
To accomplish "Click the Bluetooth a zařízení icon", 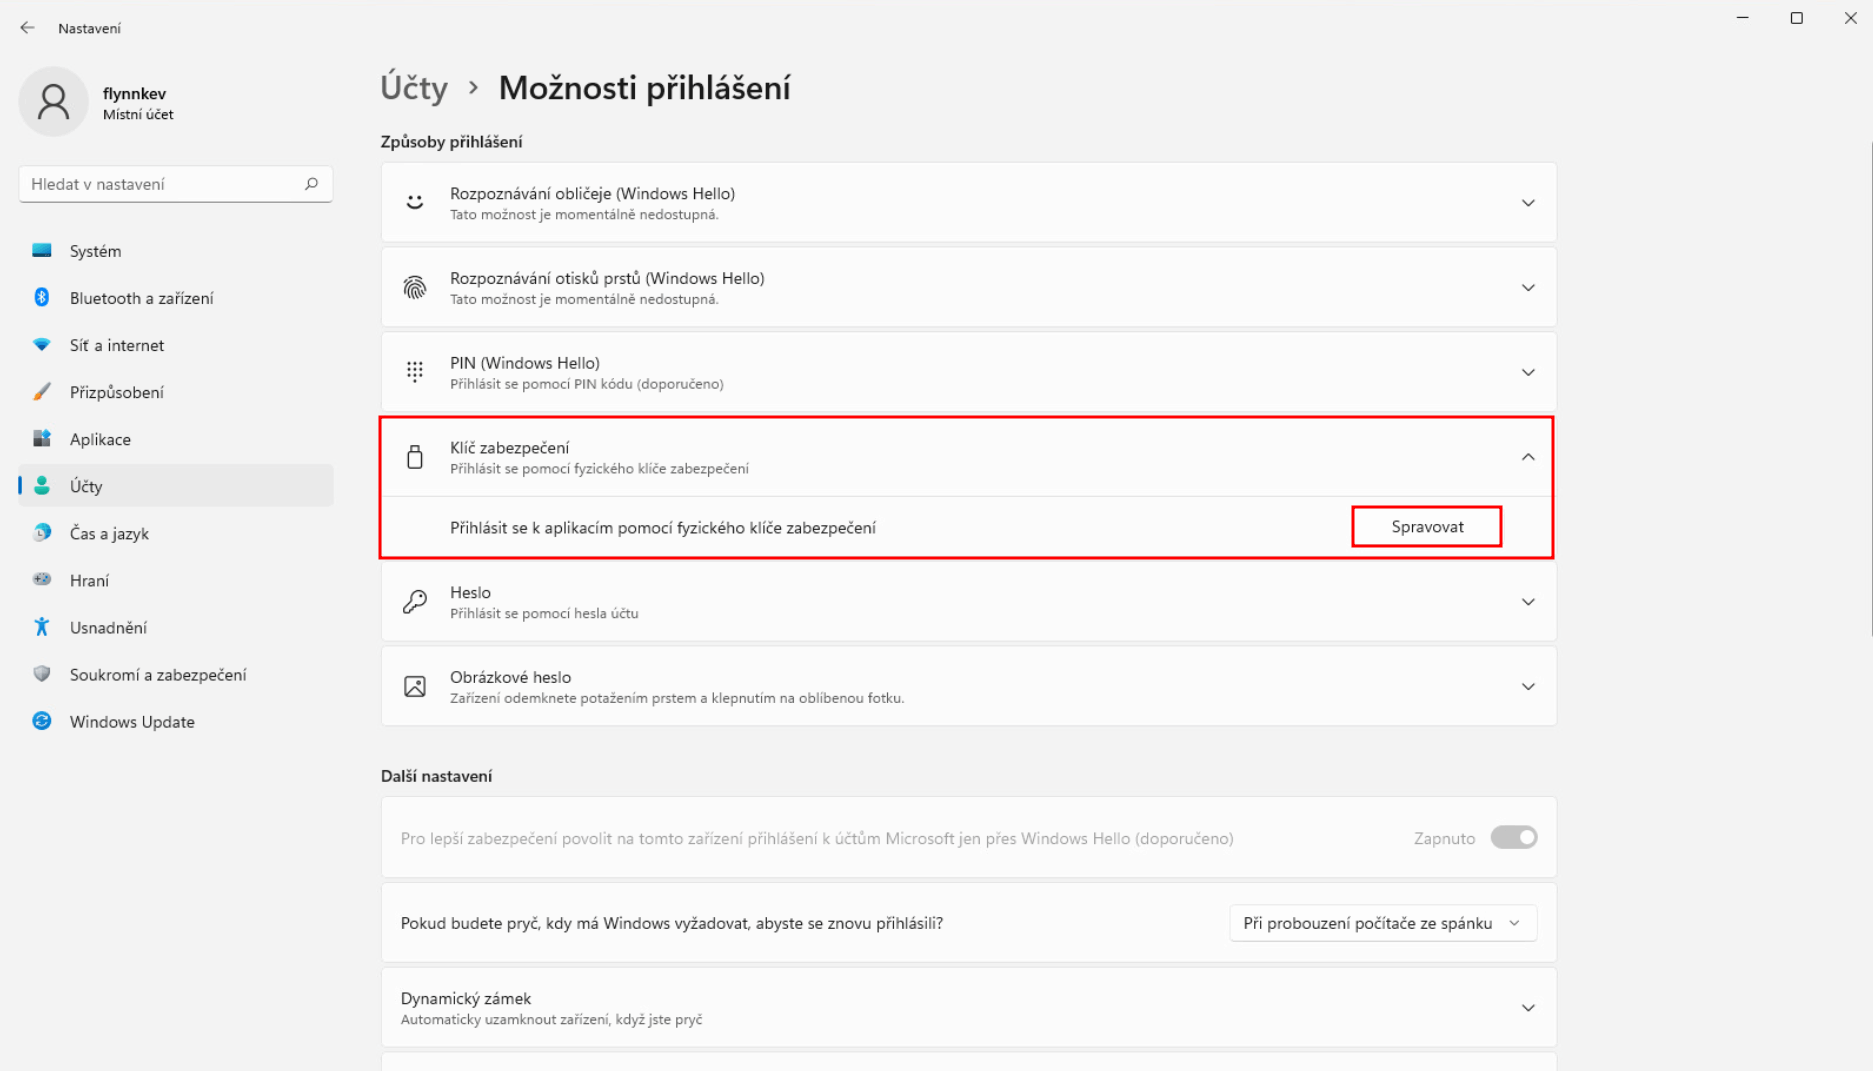I will point(42,298).
